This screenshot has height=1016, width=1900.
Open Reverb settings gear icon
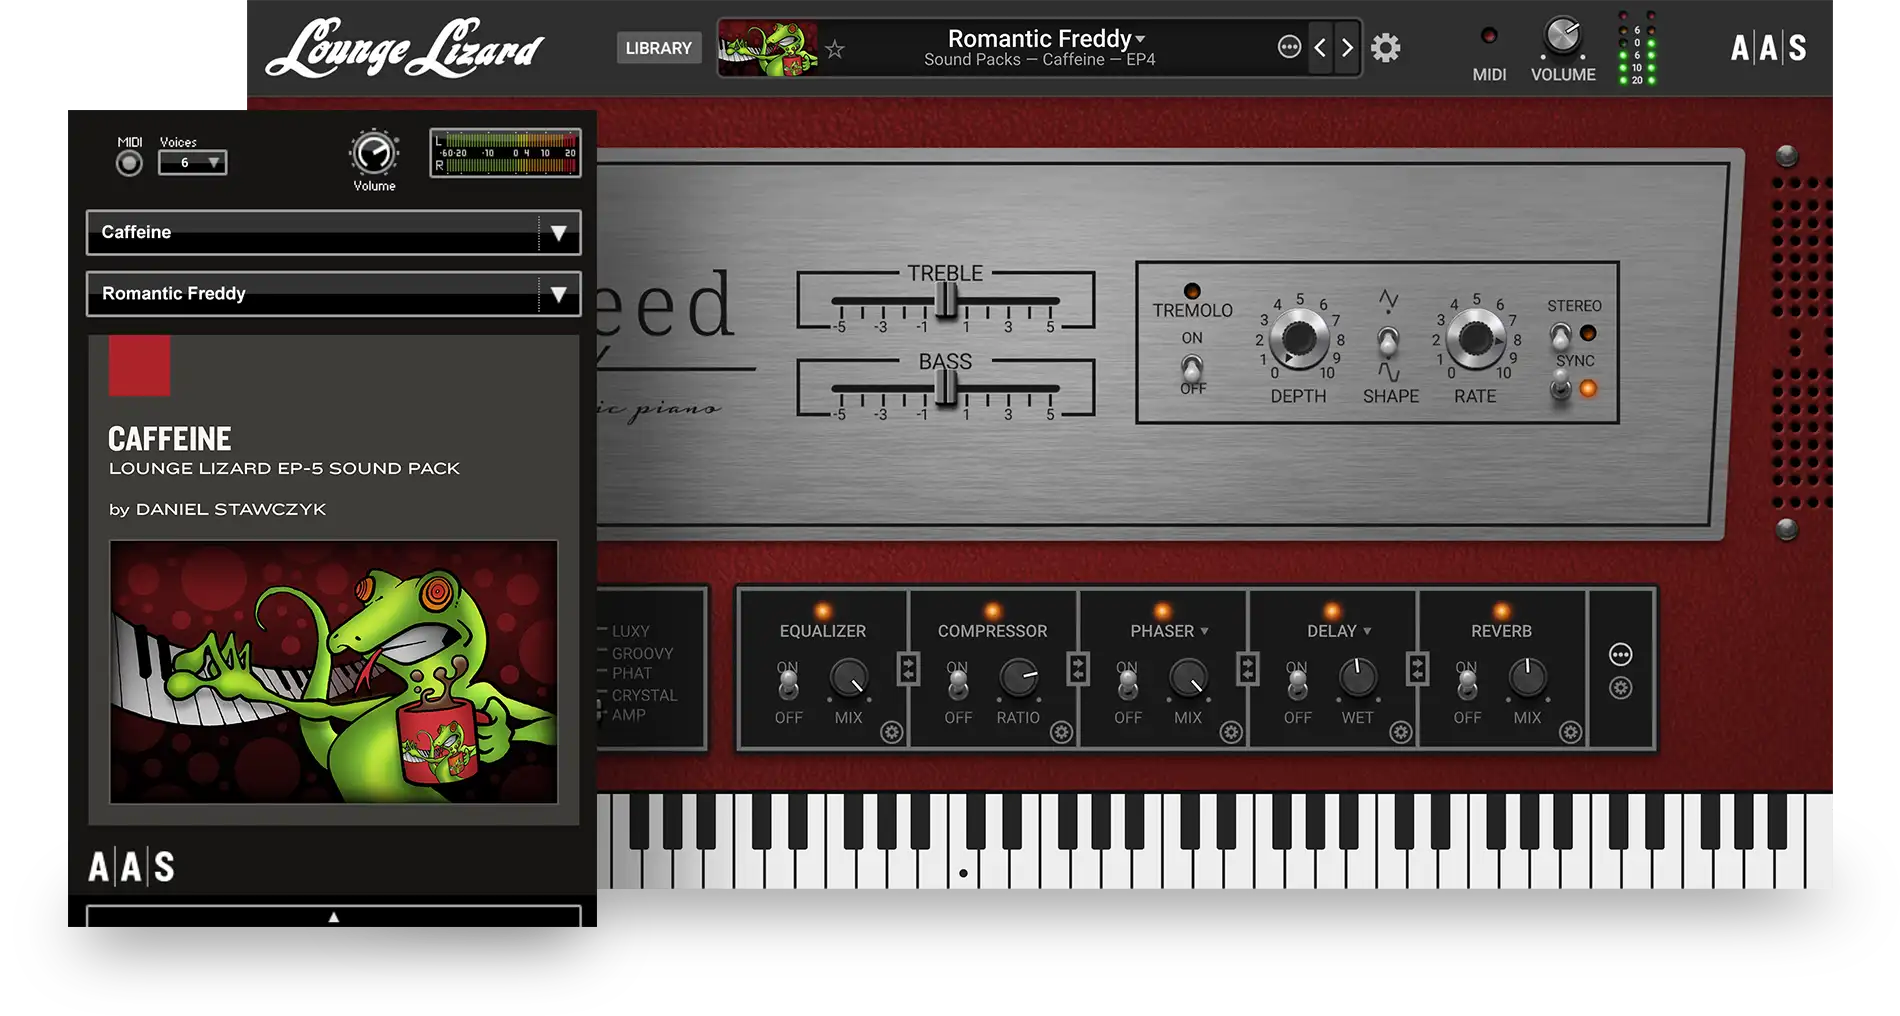coord(1570,733)
